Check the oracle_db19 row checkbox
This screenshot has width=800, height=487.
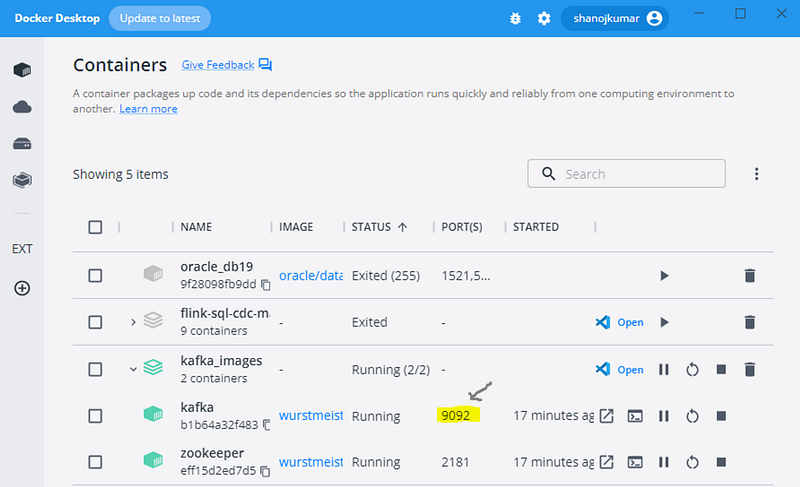tap(95, 276)
